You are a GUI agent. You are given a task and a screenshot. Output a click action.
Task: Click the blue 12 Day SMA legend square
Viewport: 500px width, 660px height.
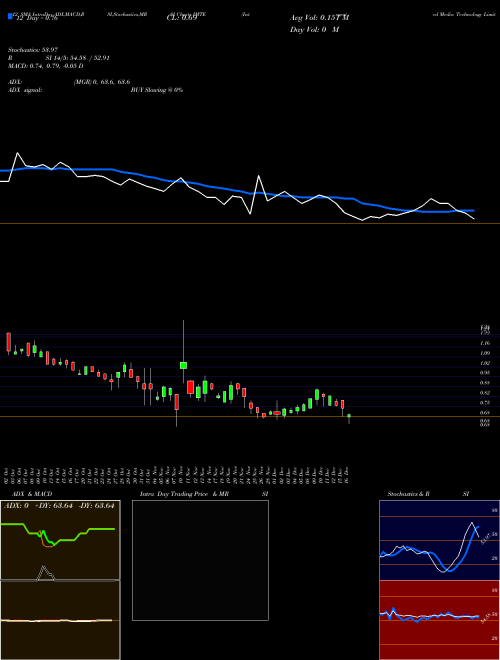10,17
